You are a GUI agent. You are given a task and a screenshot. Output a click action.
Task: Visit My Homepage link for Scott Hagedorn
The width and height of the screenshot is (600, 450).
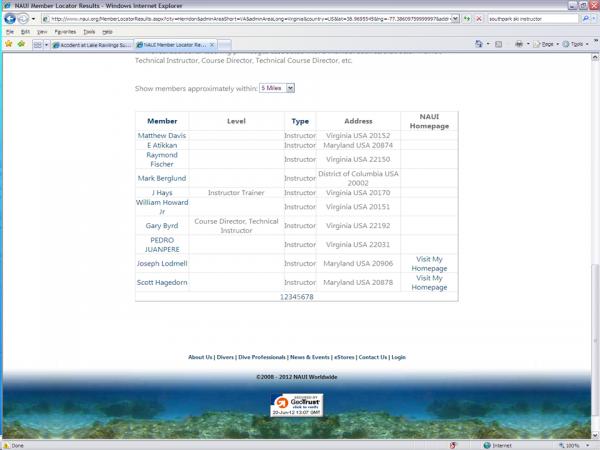tap(429, 282)
